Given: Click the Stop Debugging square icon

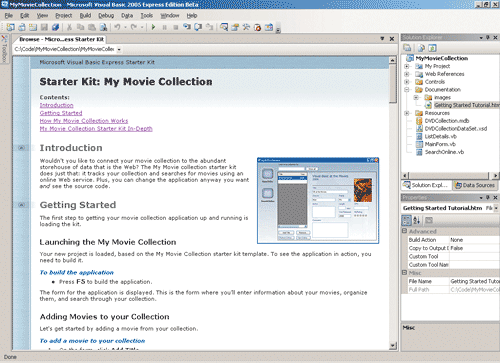Looking at the screenshot, I should [x=175, y=27].
